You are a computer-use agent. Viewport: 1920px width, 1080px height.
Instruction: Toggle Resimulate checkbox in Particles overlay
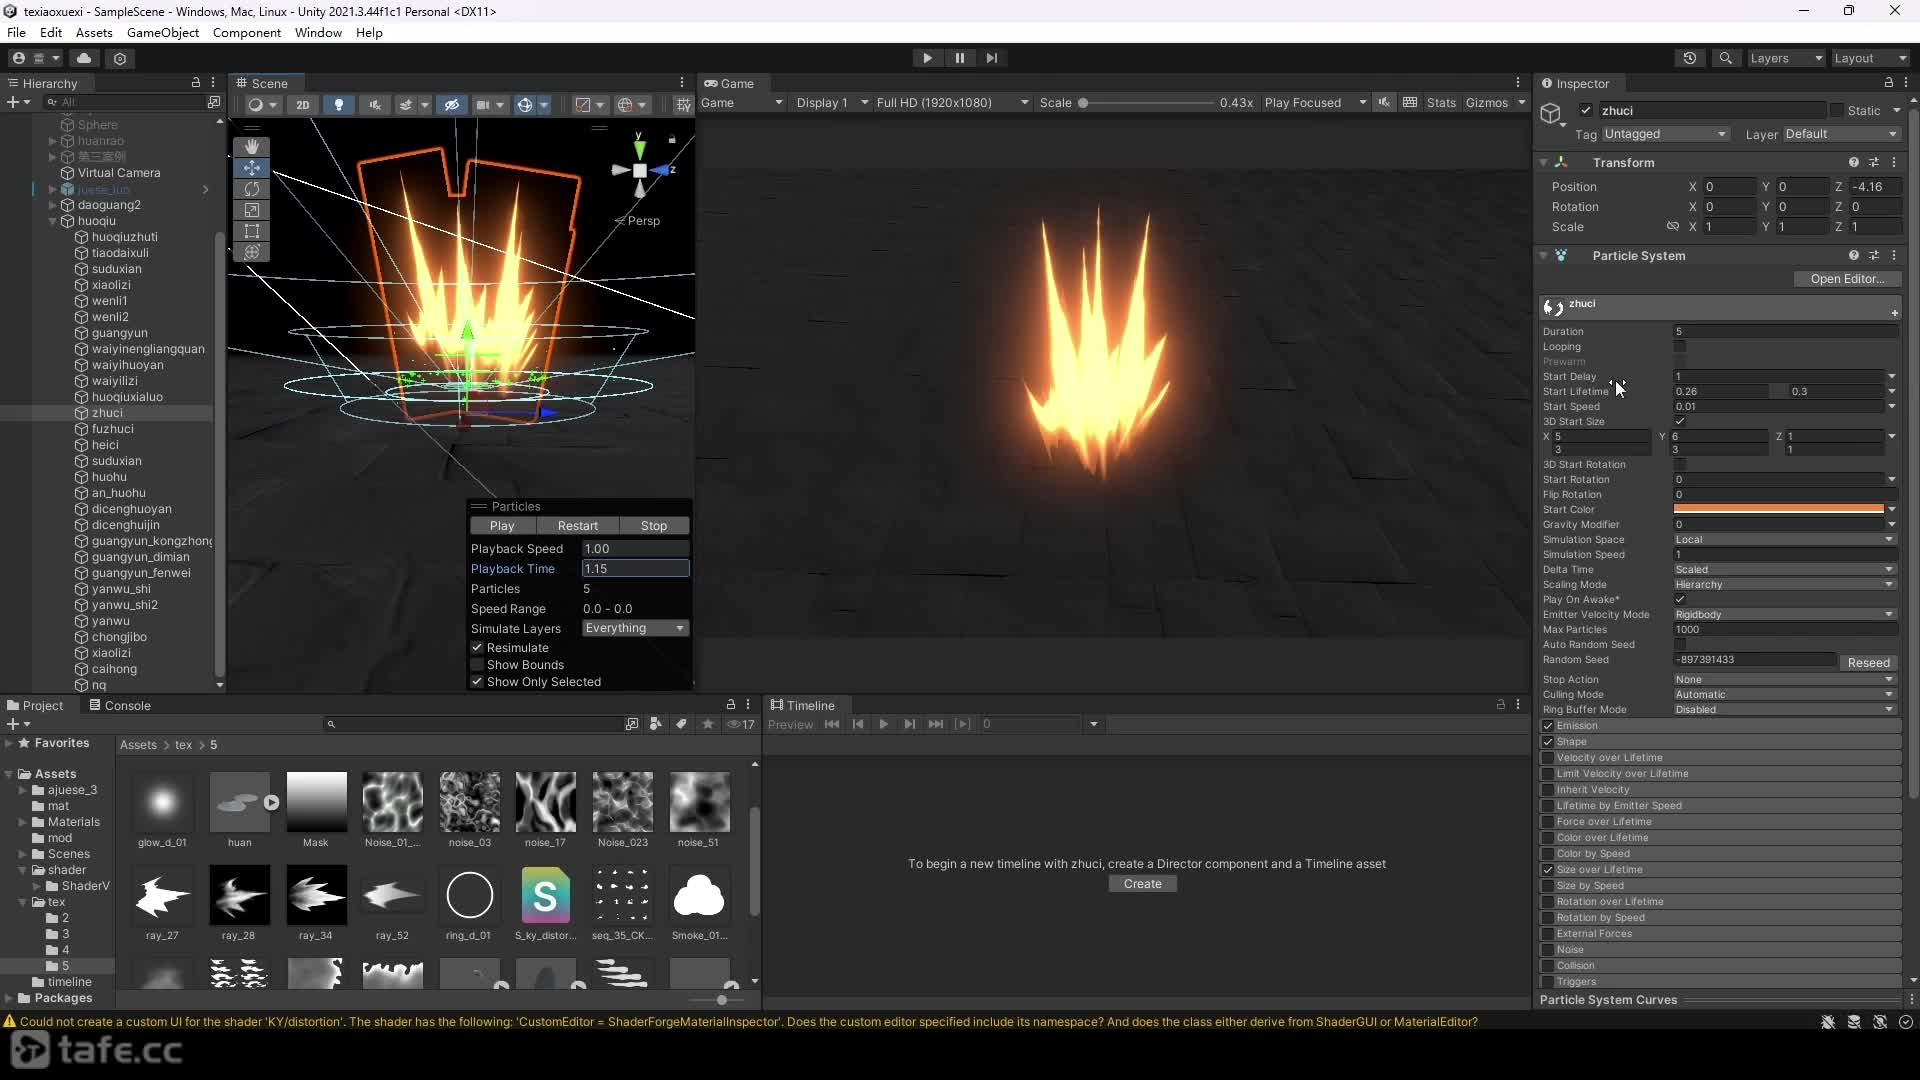pos(477,648)
